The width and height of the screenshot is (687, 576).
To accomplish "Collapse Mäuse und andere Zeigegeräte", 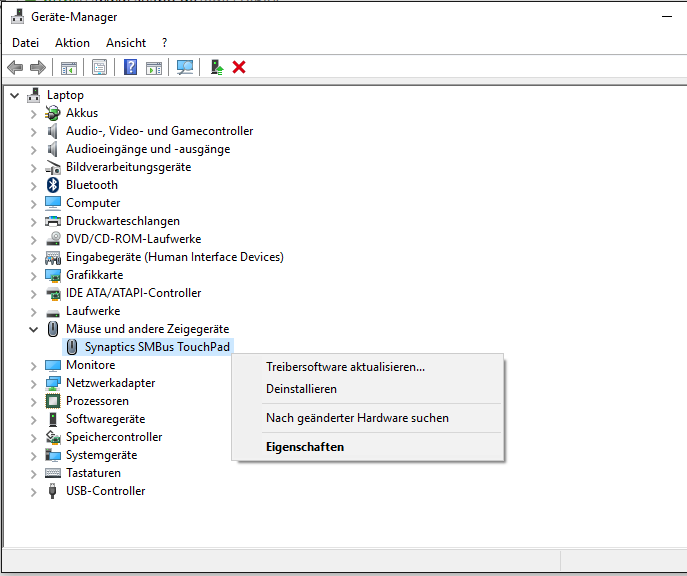I will pos(33,329).
